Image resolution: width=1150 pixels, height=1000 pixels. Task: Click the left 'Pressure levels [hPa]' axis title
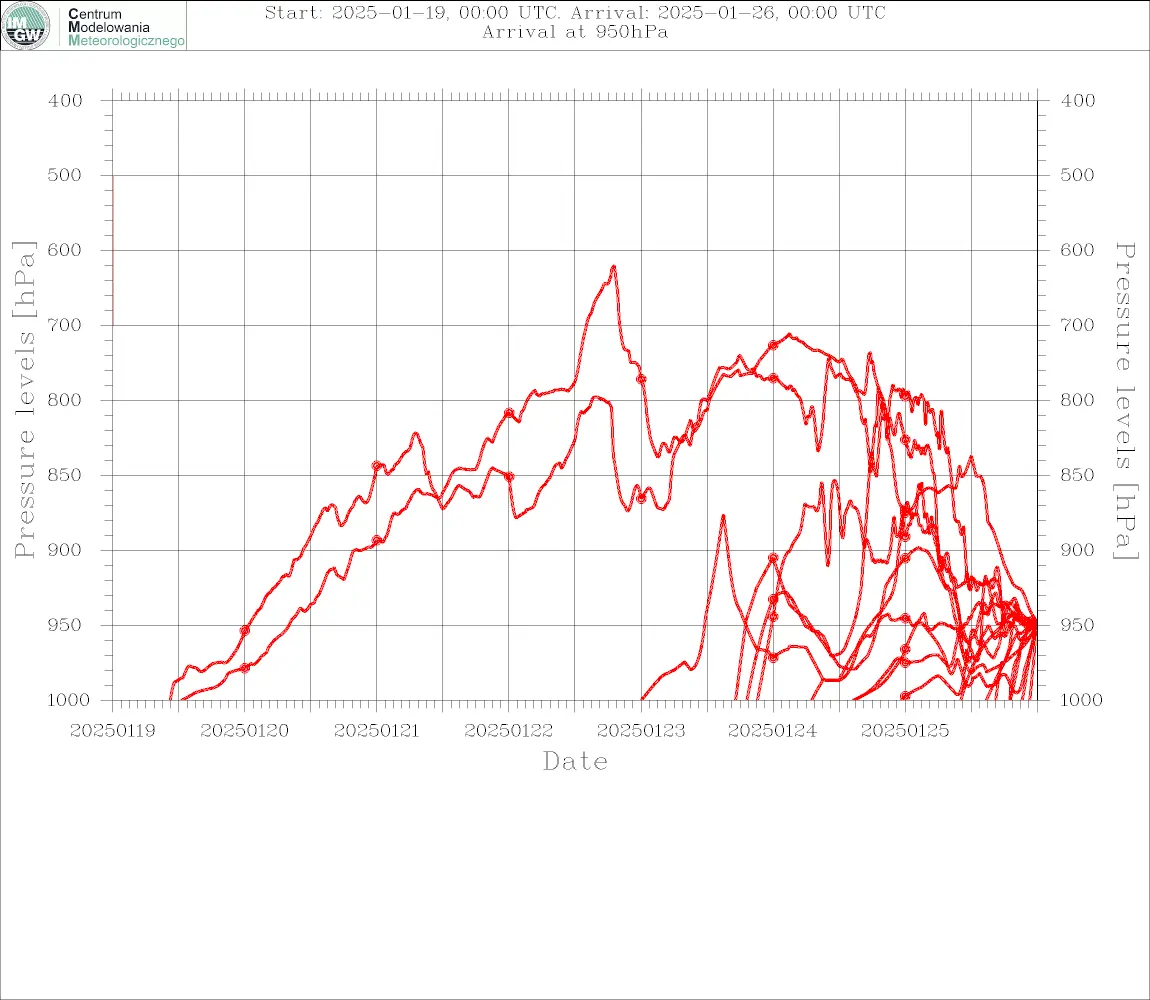click(x=24, y=400)
